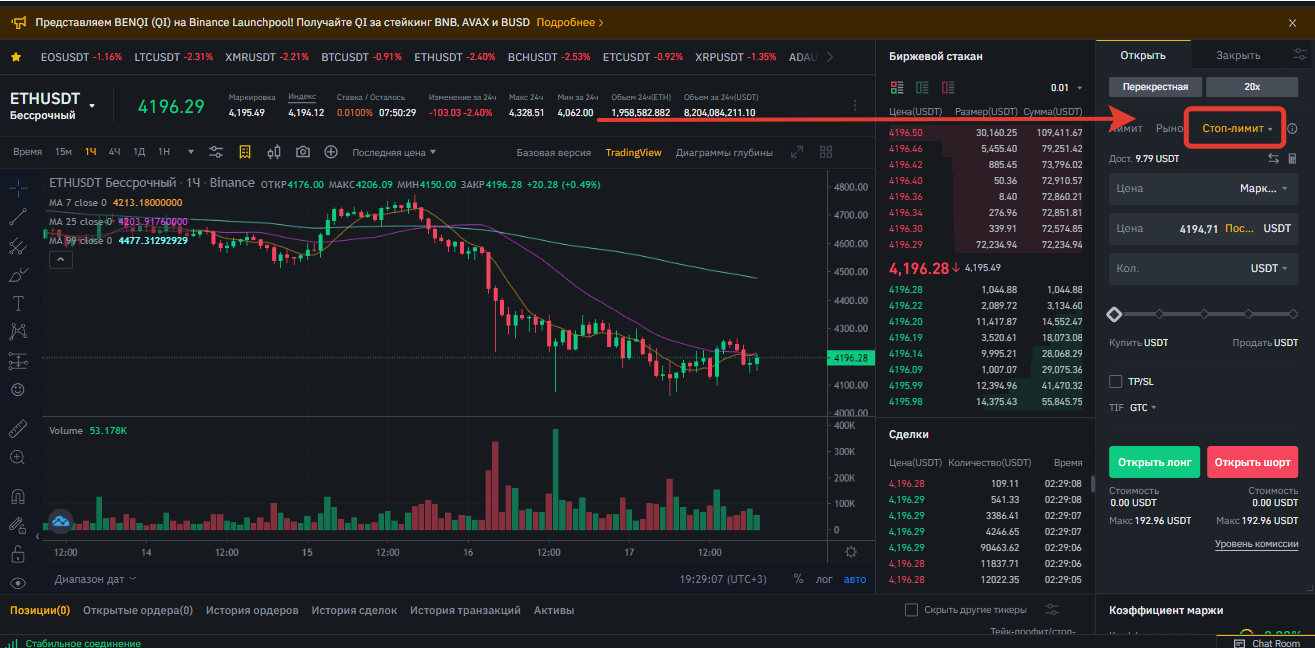
Task: Click the plus circle icon in chart toolbar
Action: pos(331,152)
